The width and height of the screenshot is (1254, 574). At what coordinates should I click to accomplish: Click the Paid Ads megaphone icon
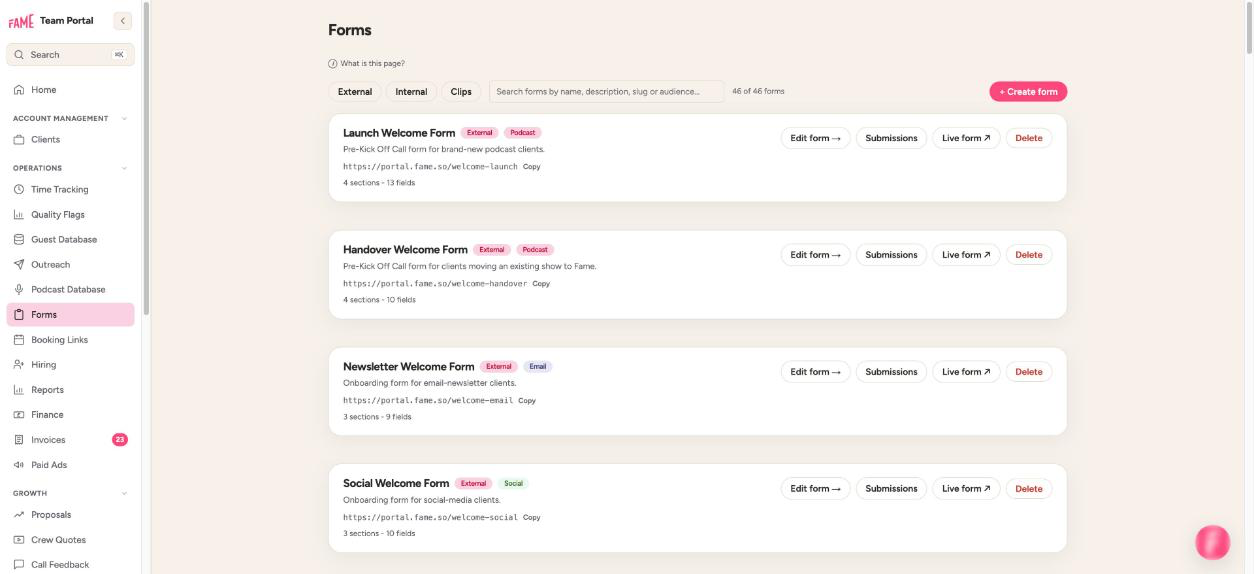(x=18, y=465)
